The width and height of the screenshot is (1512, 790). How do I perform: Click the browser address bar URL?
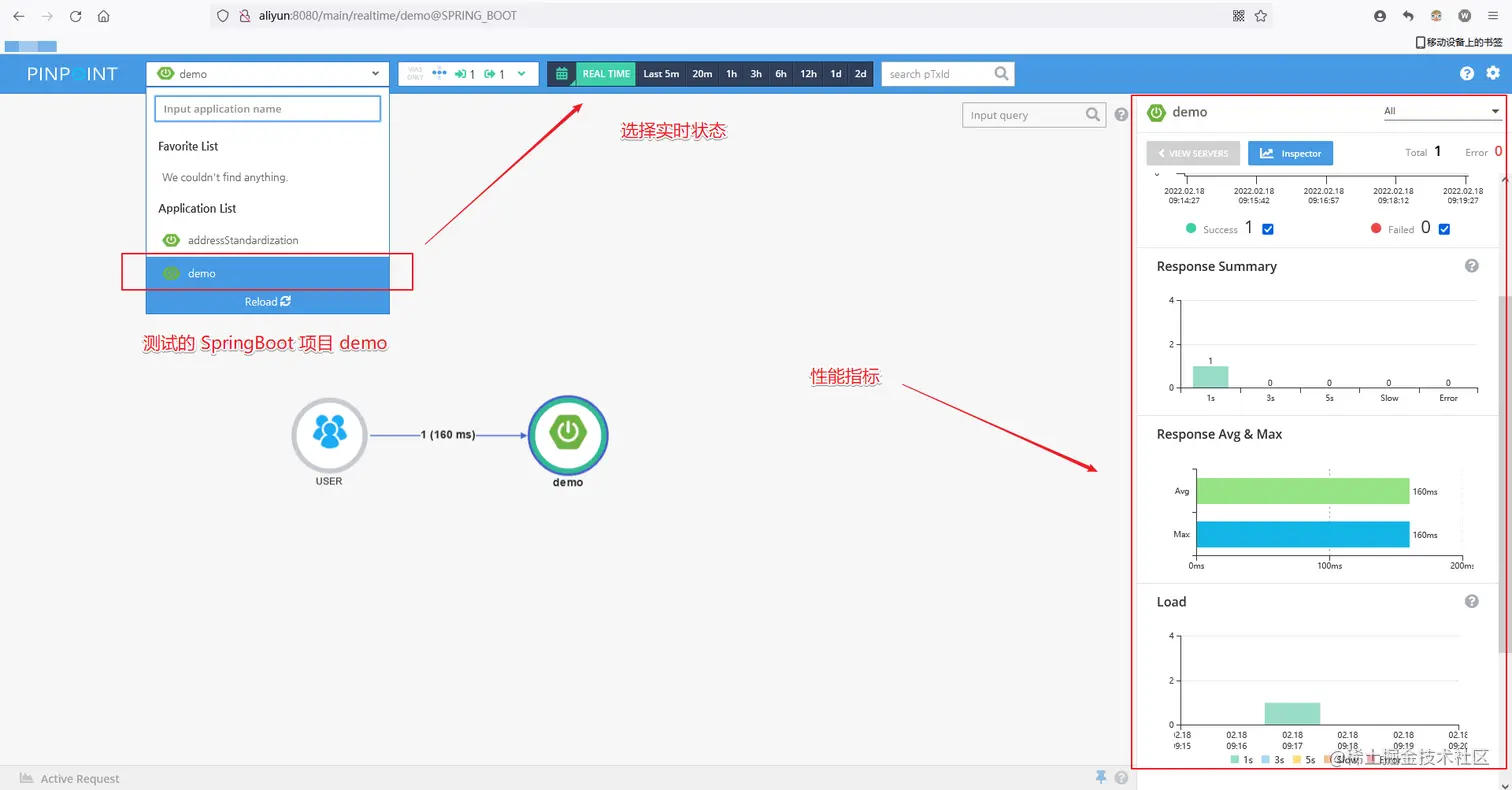[388, 16]
